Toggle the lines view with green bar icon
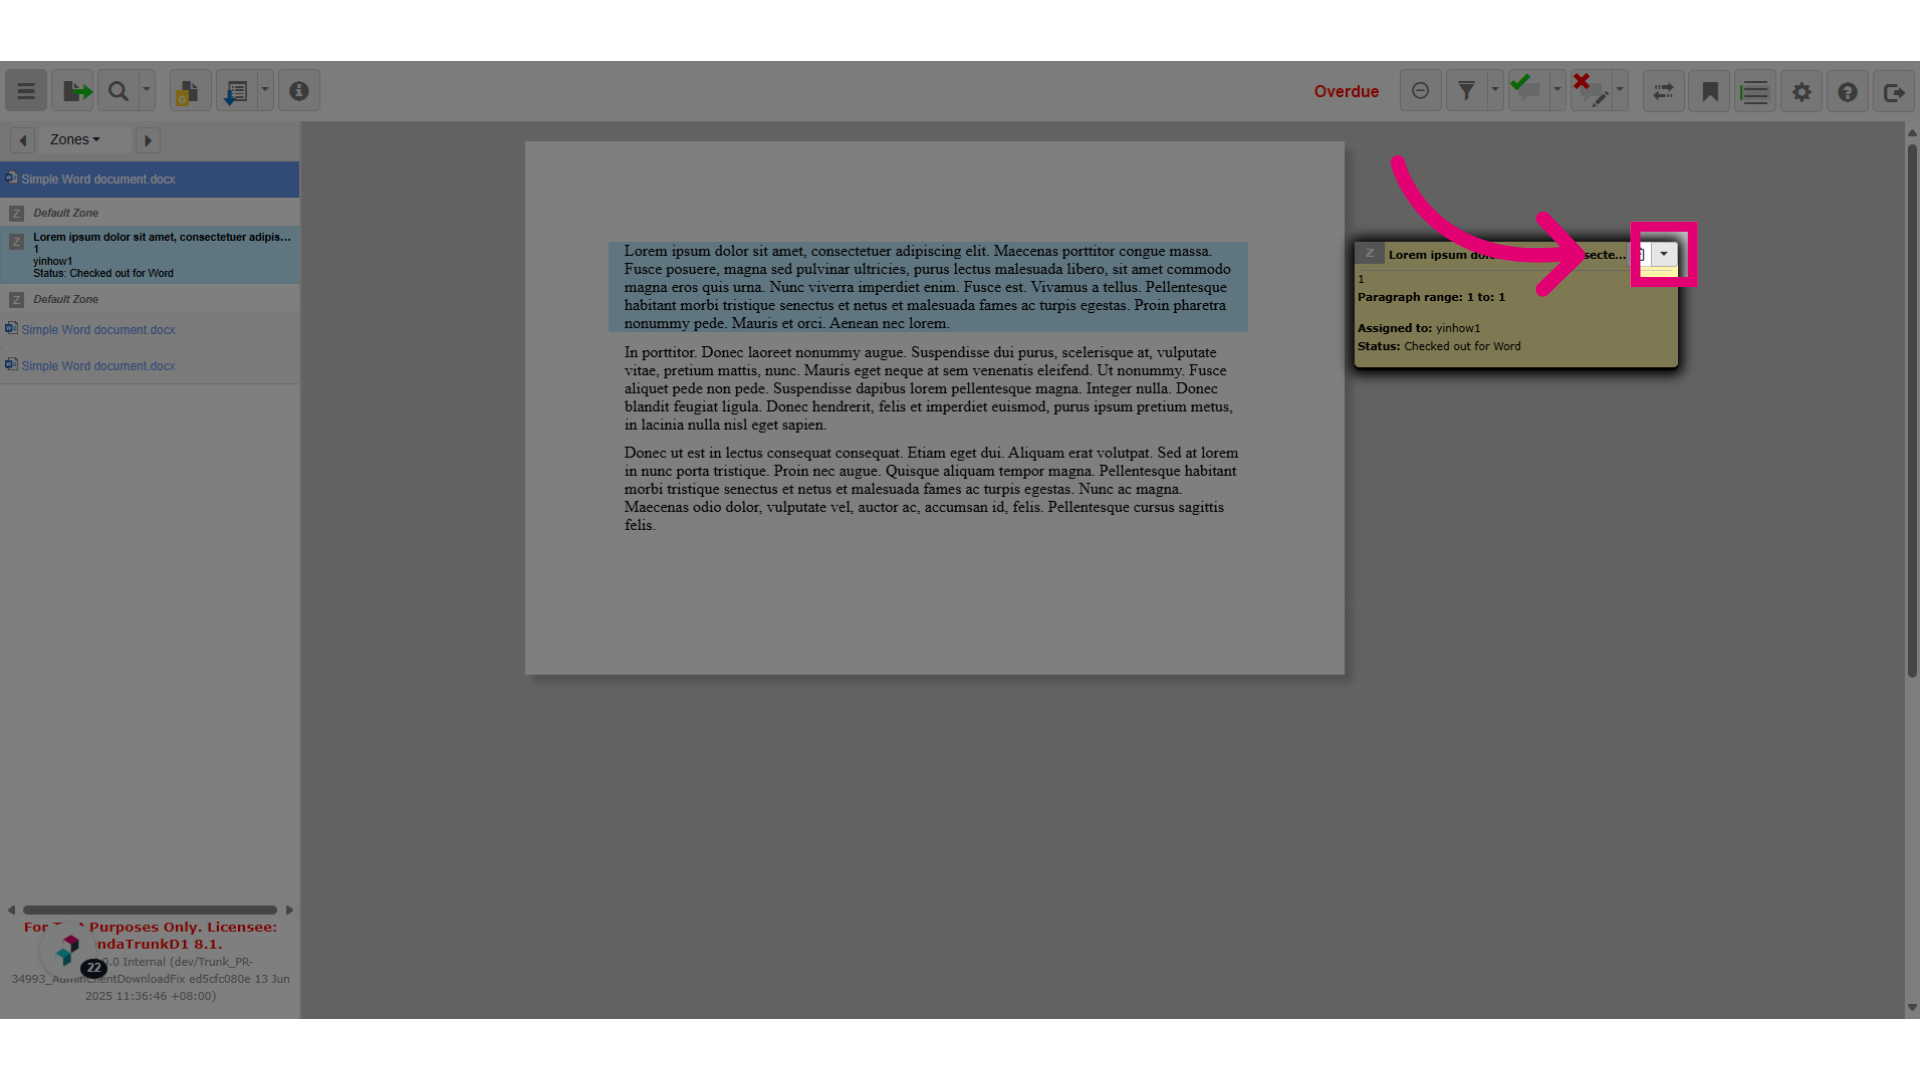This screenshot has height=1080, width=1920. (x=1755, y=91)
